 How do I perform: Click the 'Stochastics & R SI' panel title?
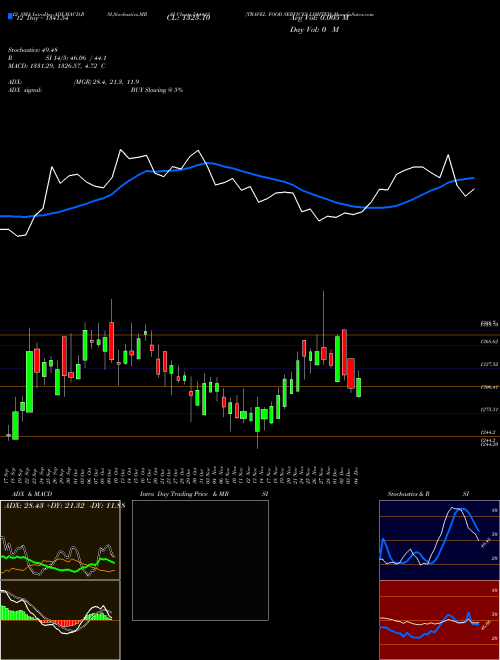click(x=428, y=494)
